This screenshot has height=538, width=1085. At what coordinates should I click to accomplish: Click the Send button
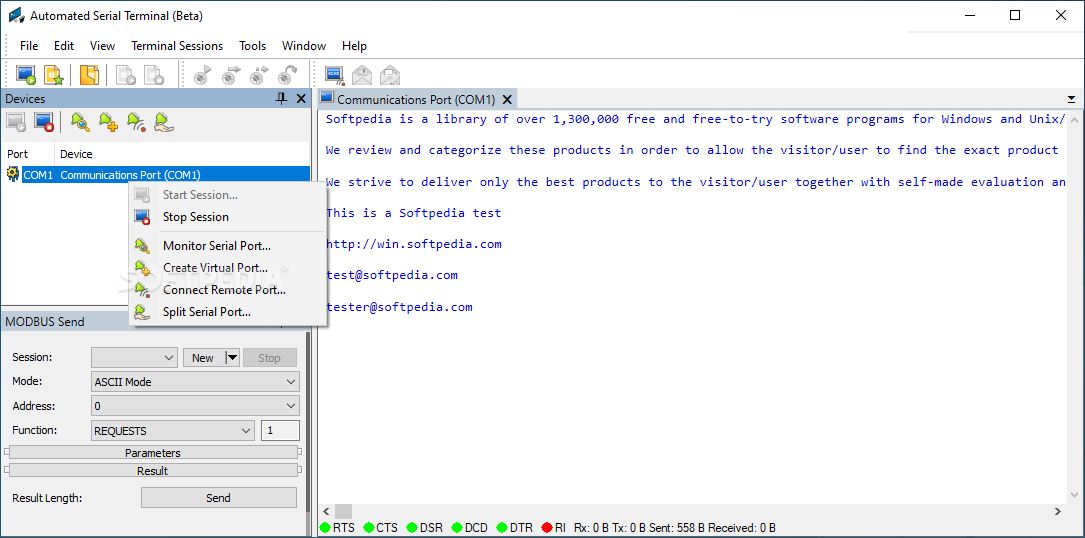pos(219,498)
